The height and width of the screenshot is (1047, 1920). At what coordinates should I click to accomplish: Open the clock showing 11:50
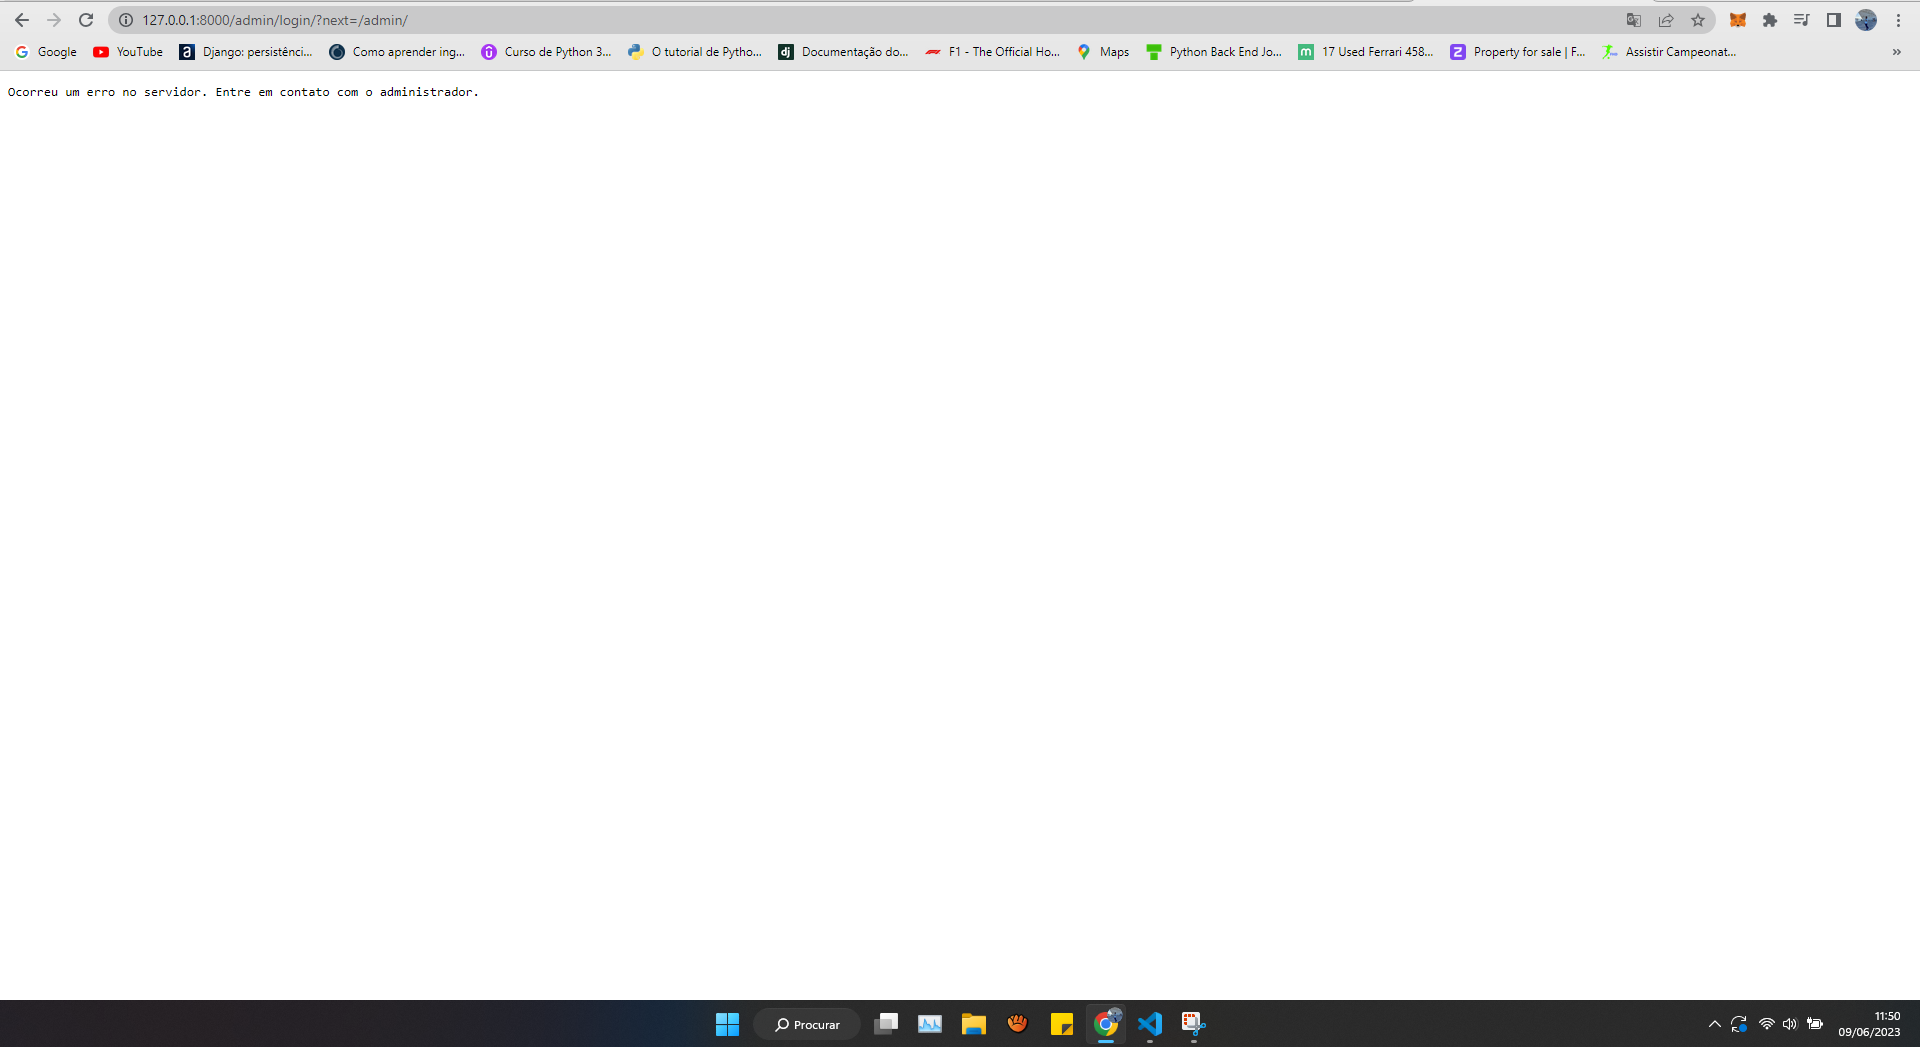point(1869,1024)
